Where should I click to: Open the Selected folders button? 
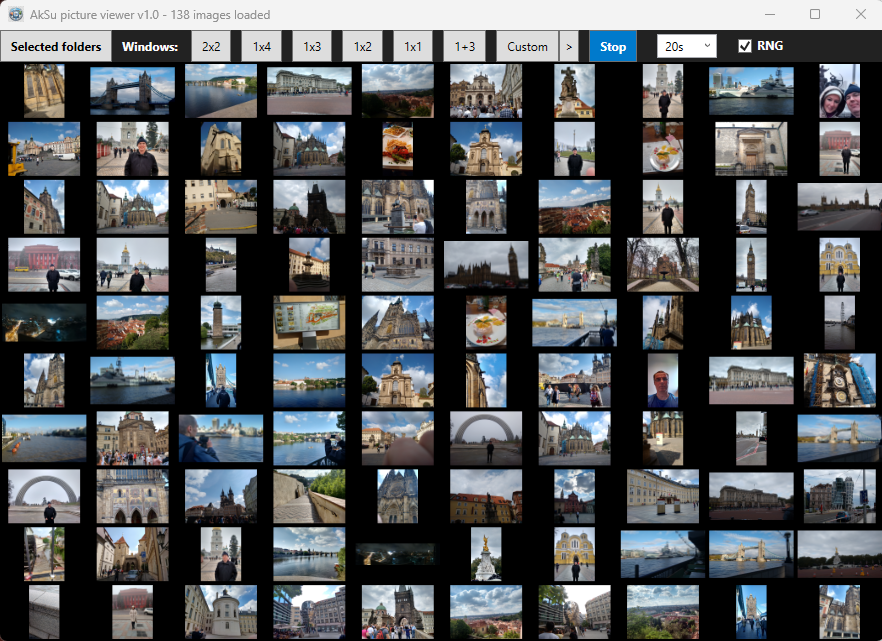pos(56,46)
